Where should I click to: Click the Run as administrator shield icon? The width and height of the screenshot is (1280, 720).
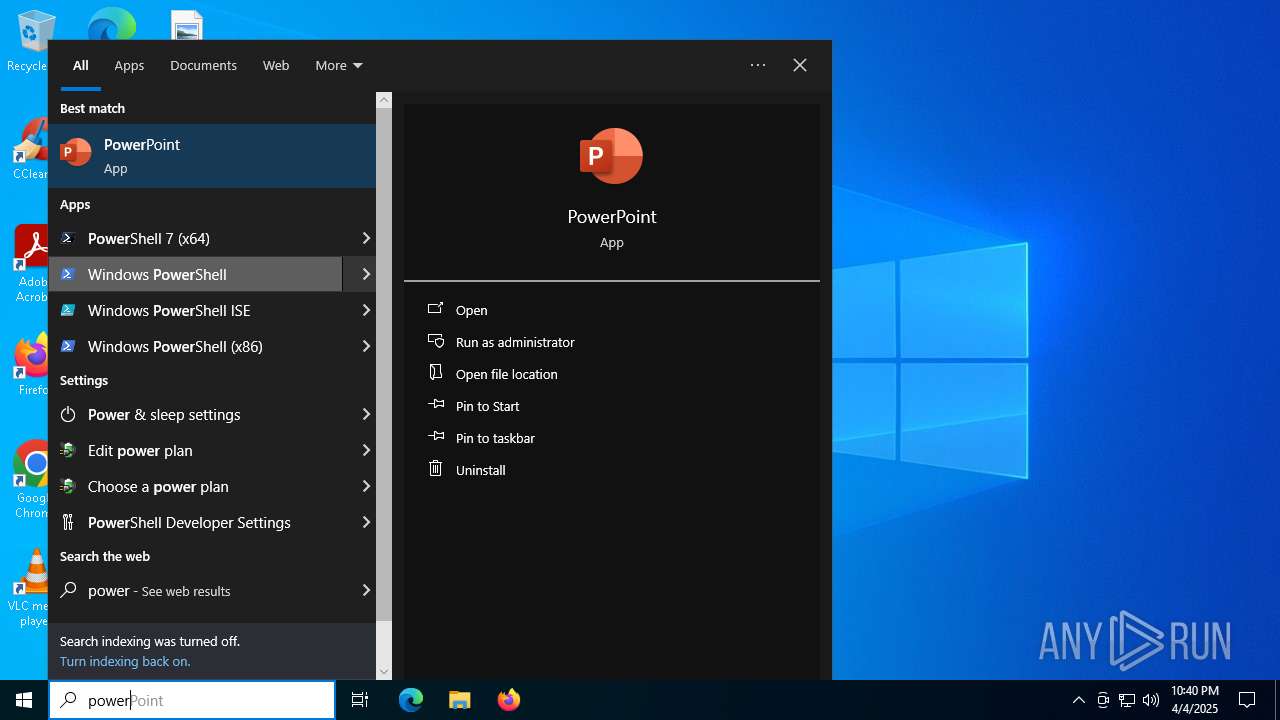click(x=435, y=341)
